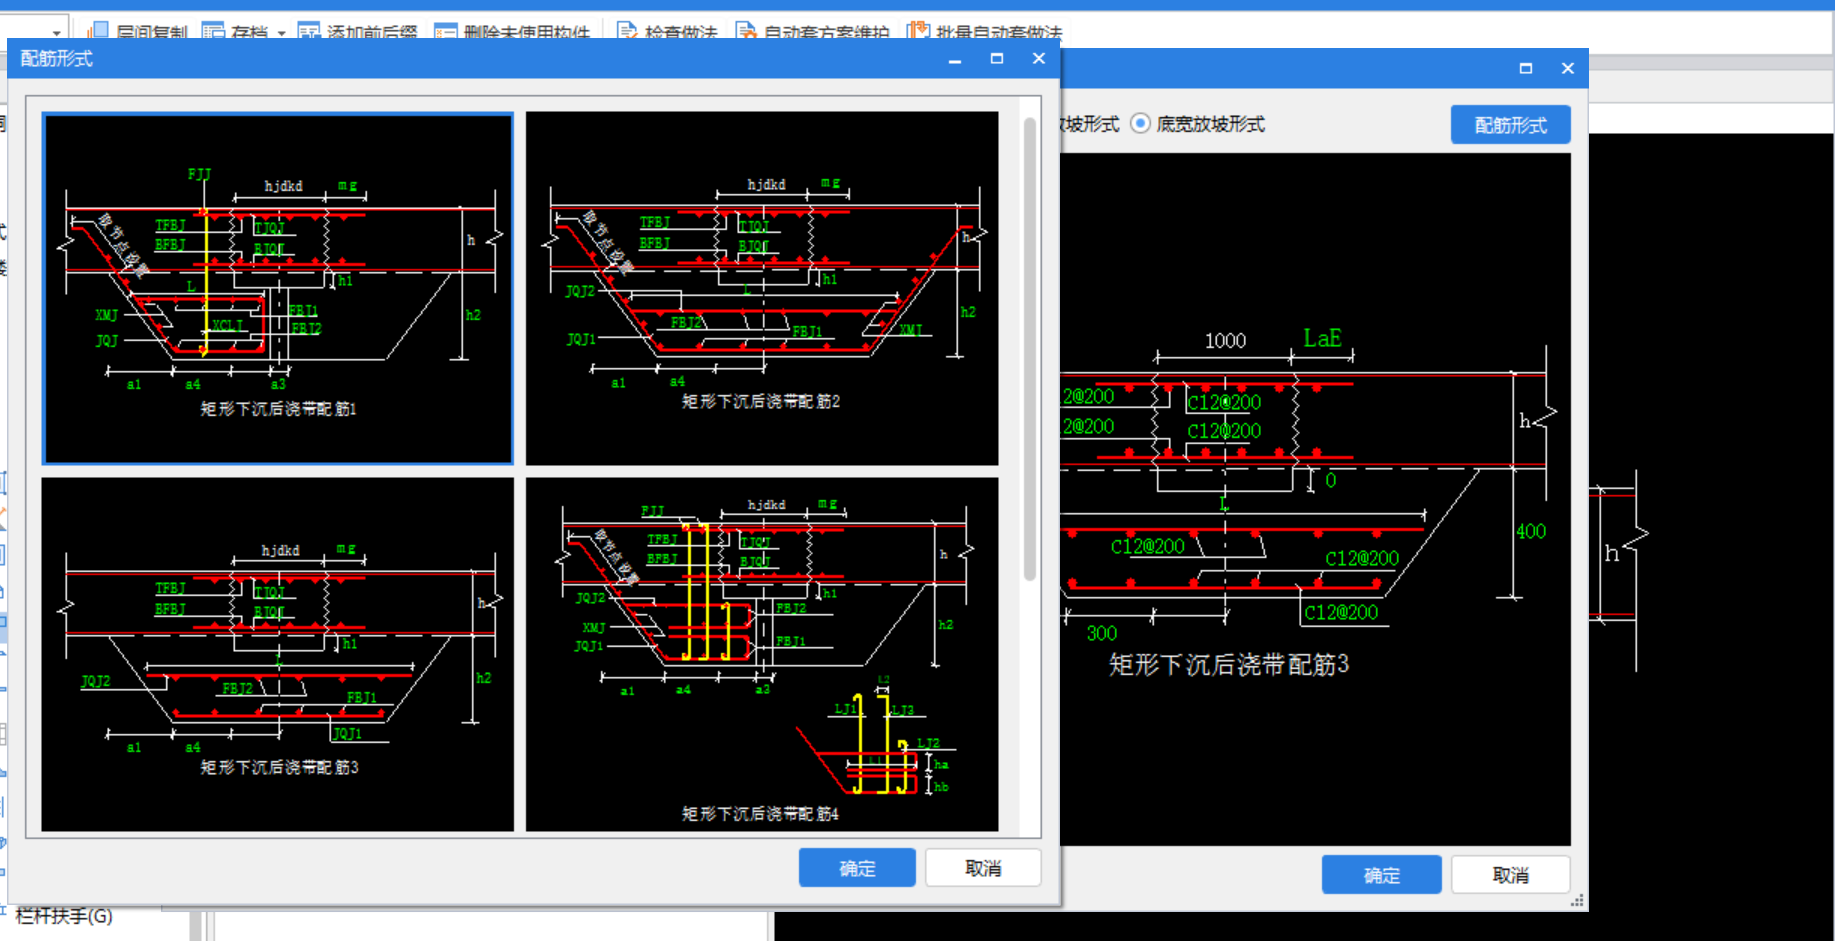Click the 300 dimension value in diagram
Viewport: 1835px width, 941px height.
[x=1102, y=633]
